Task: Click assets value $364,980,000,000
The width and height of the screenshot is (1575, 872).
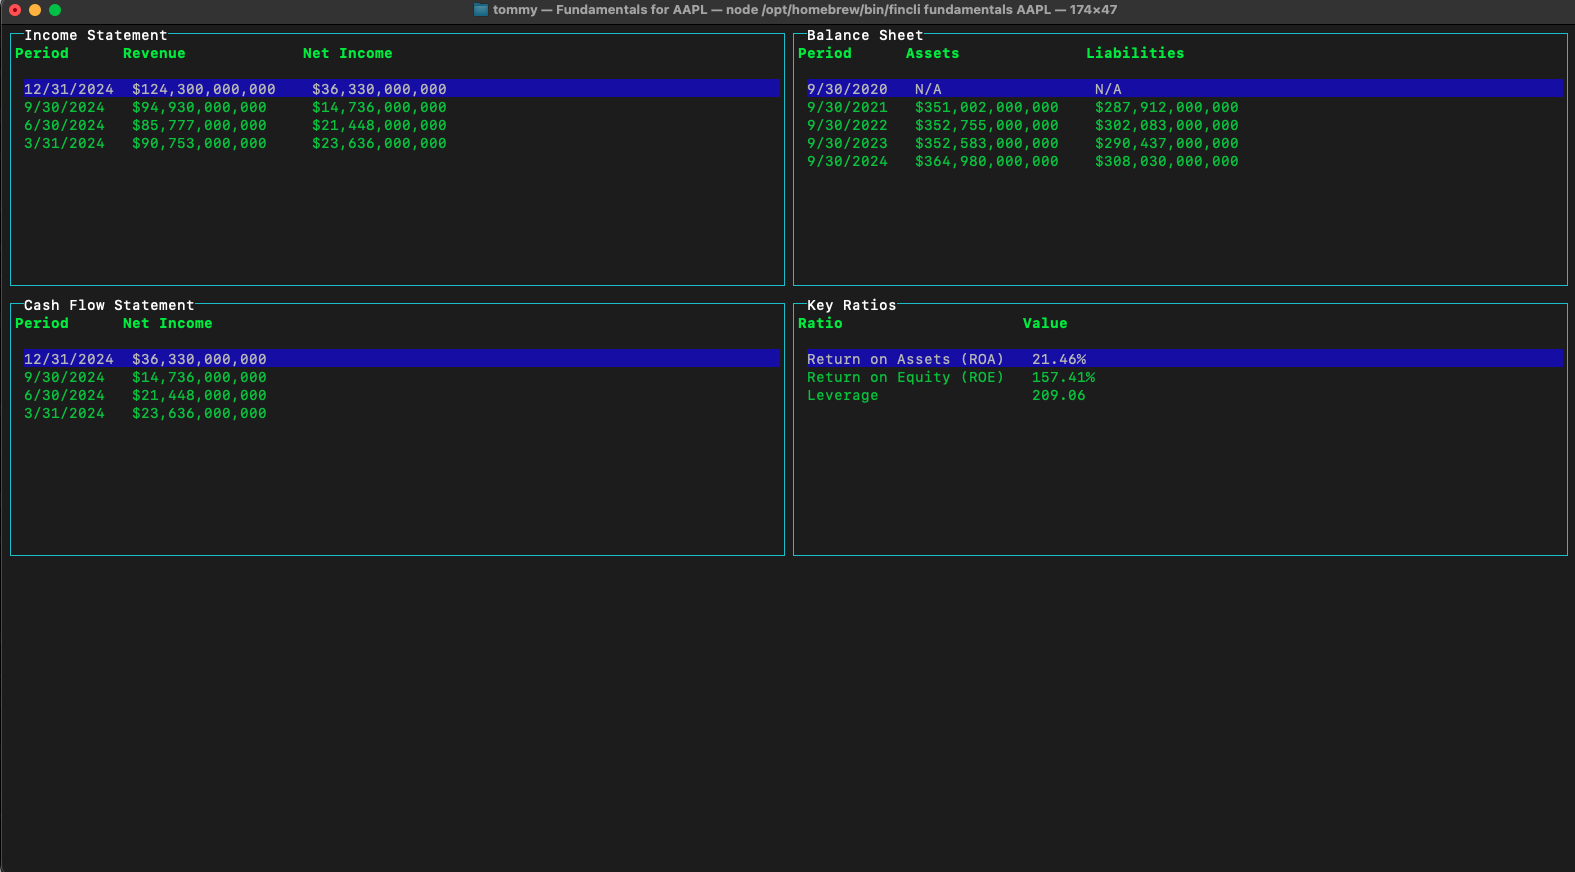Action: pos(987,161)
